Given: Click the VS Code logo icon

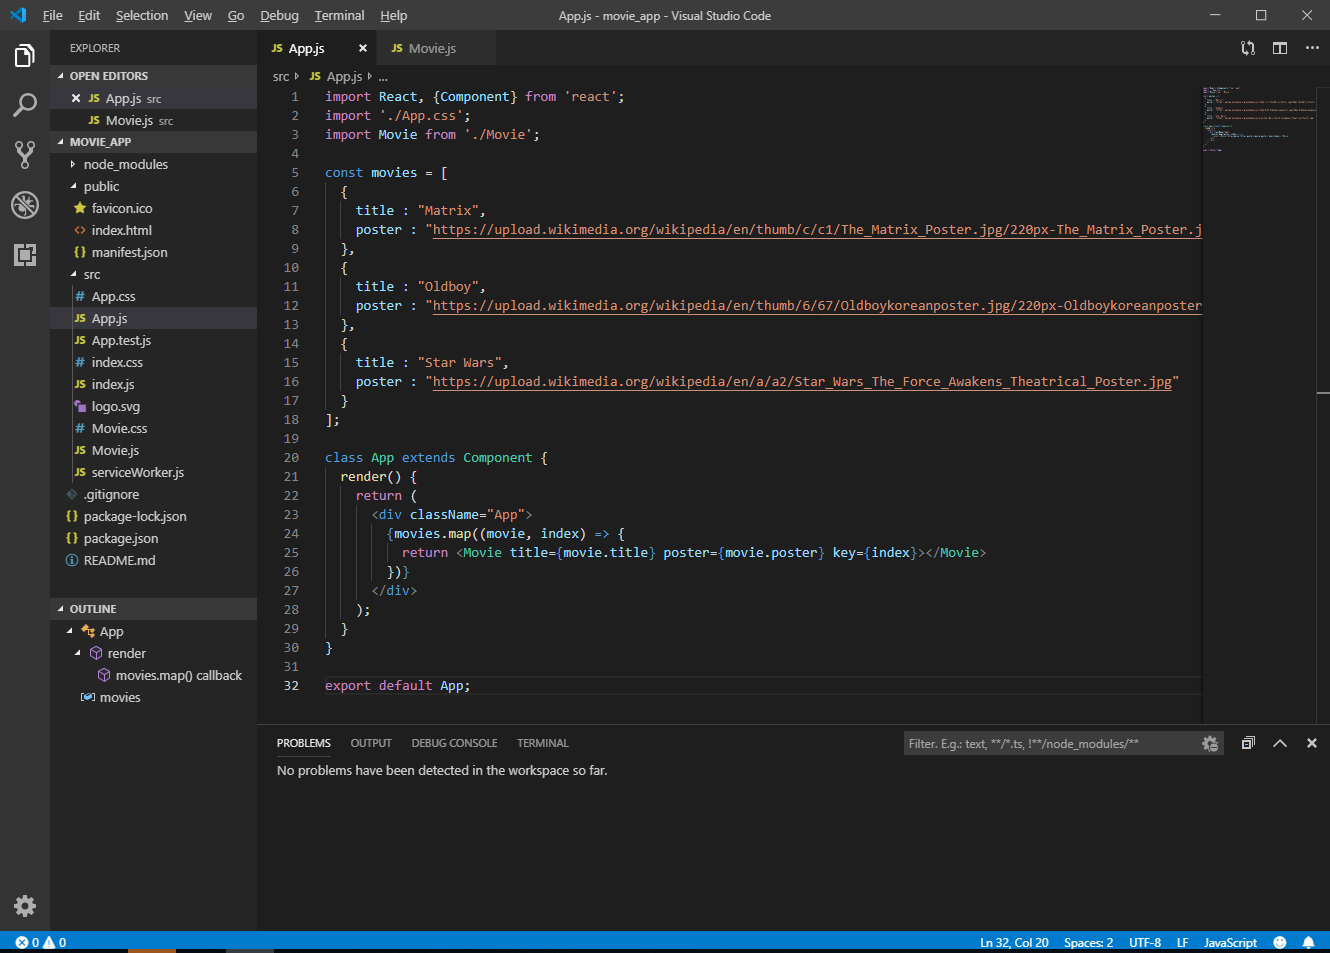Looking at the screenshot, I should 17,15.
